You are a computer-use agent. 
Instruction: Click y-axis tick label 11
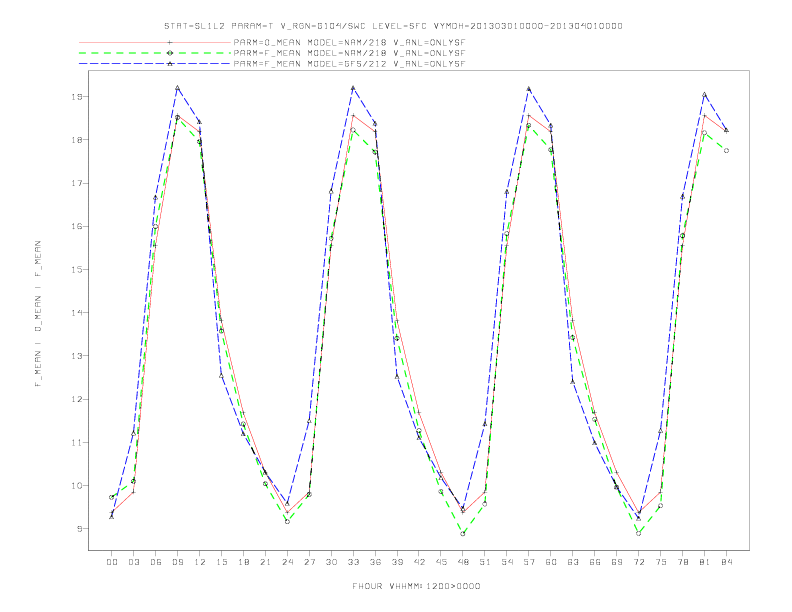pyautogui.click(x=77, y=442)
